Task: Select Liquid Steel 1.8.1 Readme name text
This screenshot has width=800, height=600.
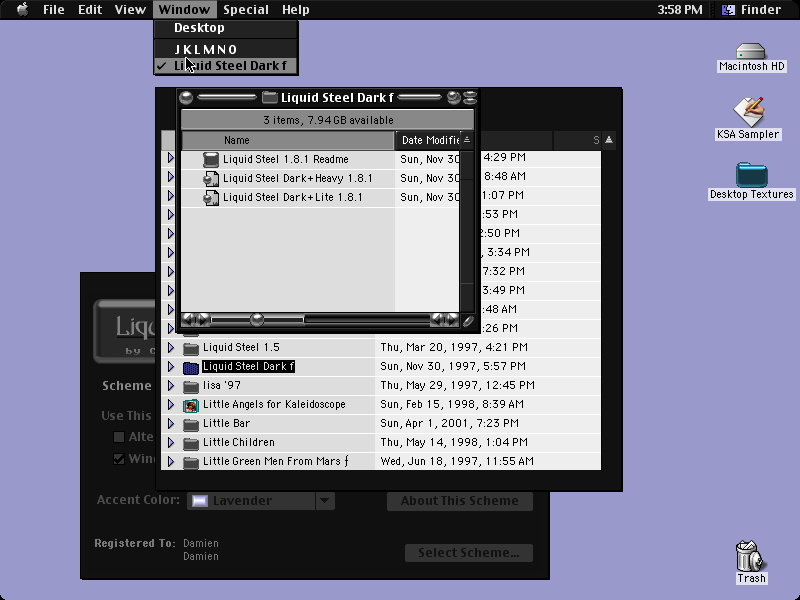Action: 286,160
